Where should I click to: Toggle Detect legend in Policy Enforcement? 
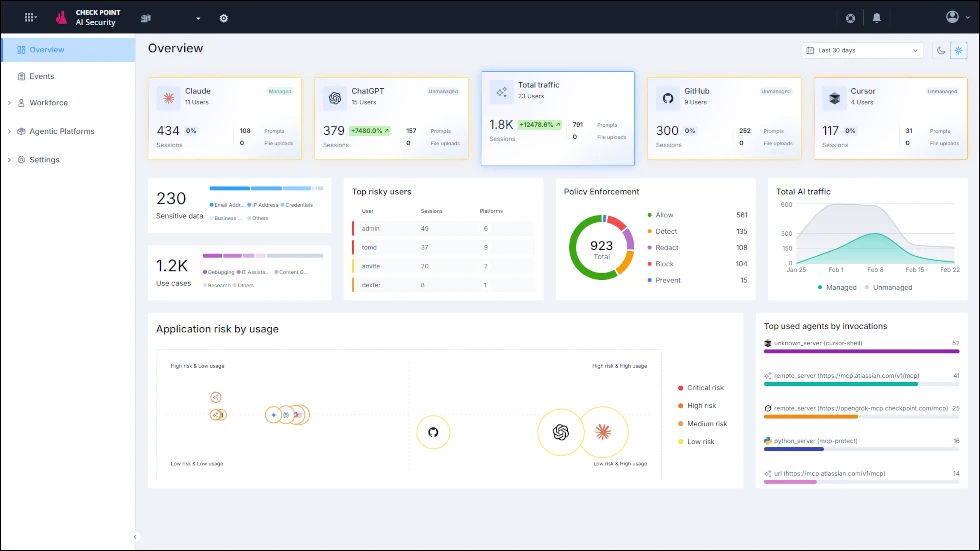(x=662, y=231)
